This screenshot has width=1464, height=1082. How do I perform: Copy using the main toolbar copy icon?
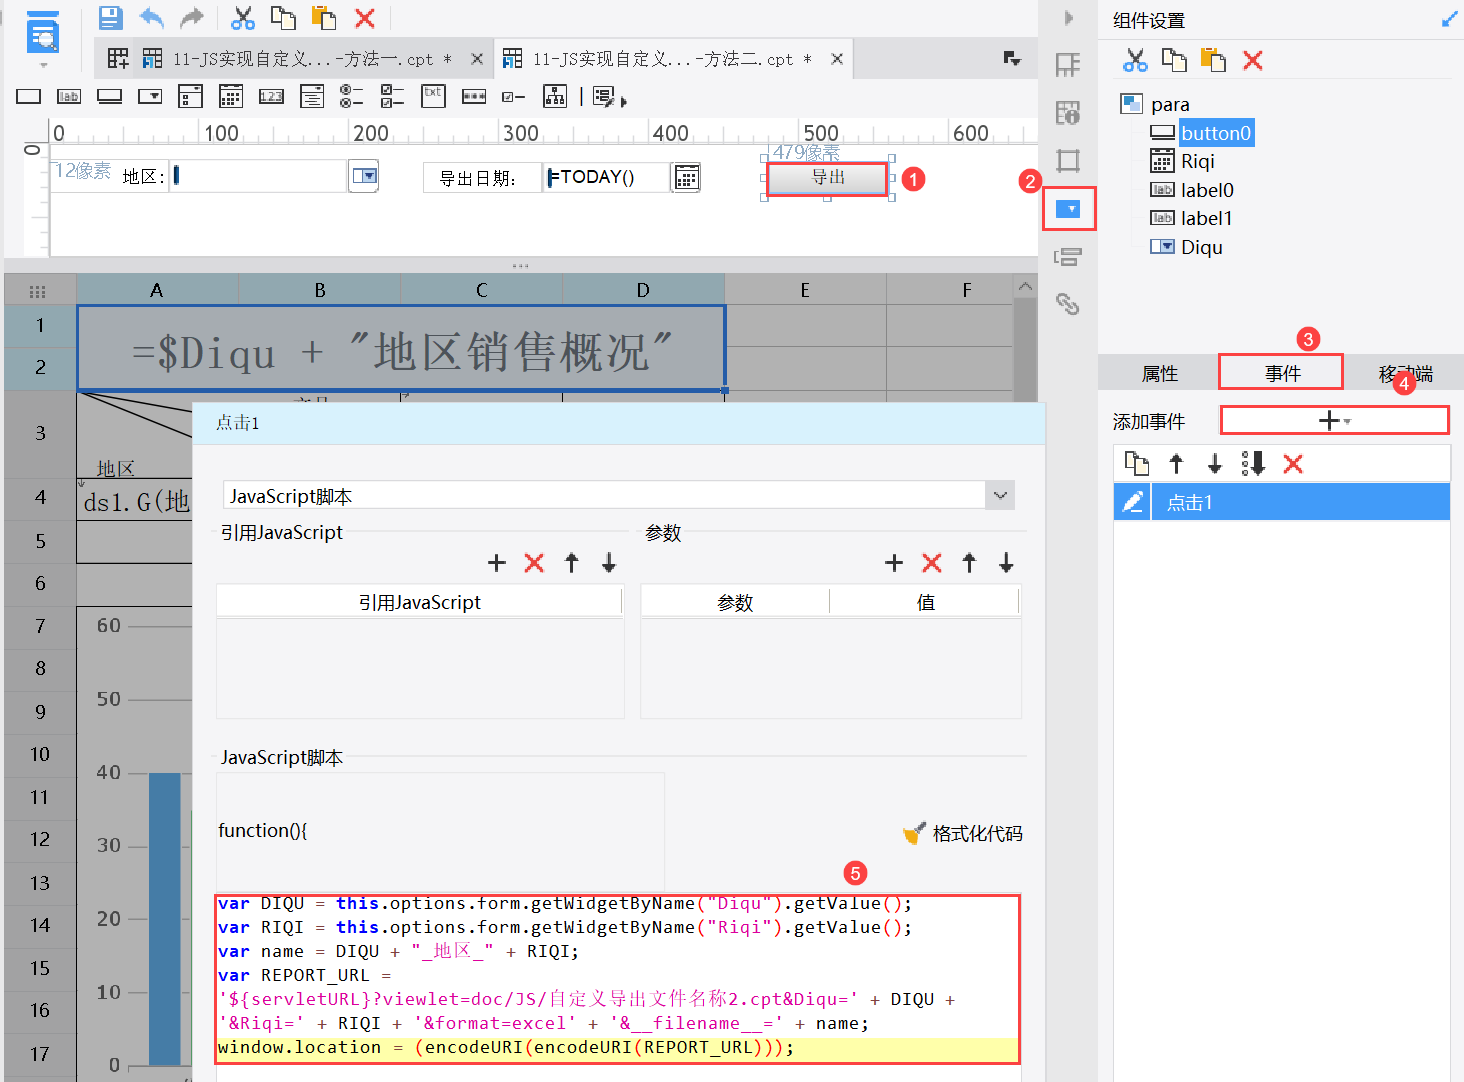[284, 17]
